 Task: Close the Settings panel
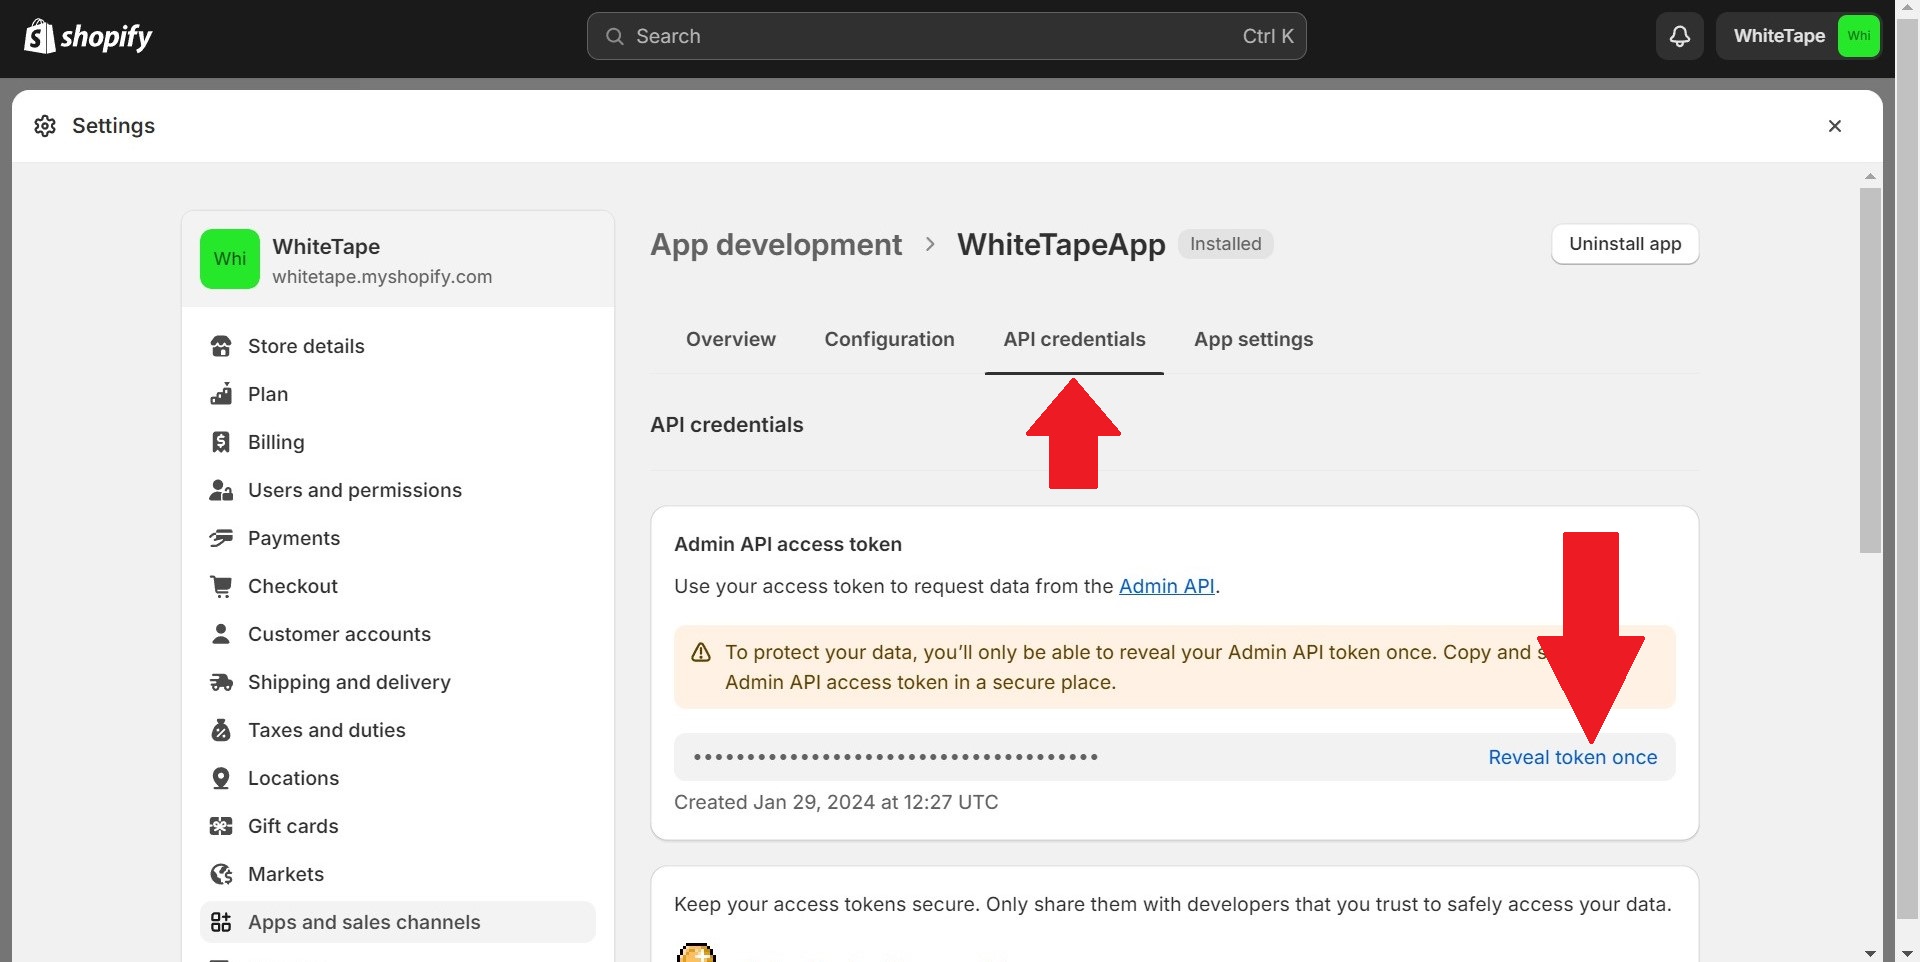pos(1835,126)
